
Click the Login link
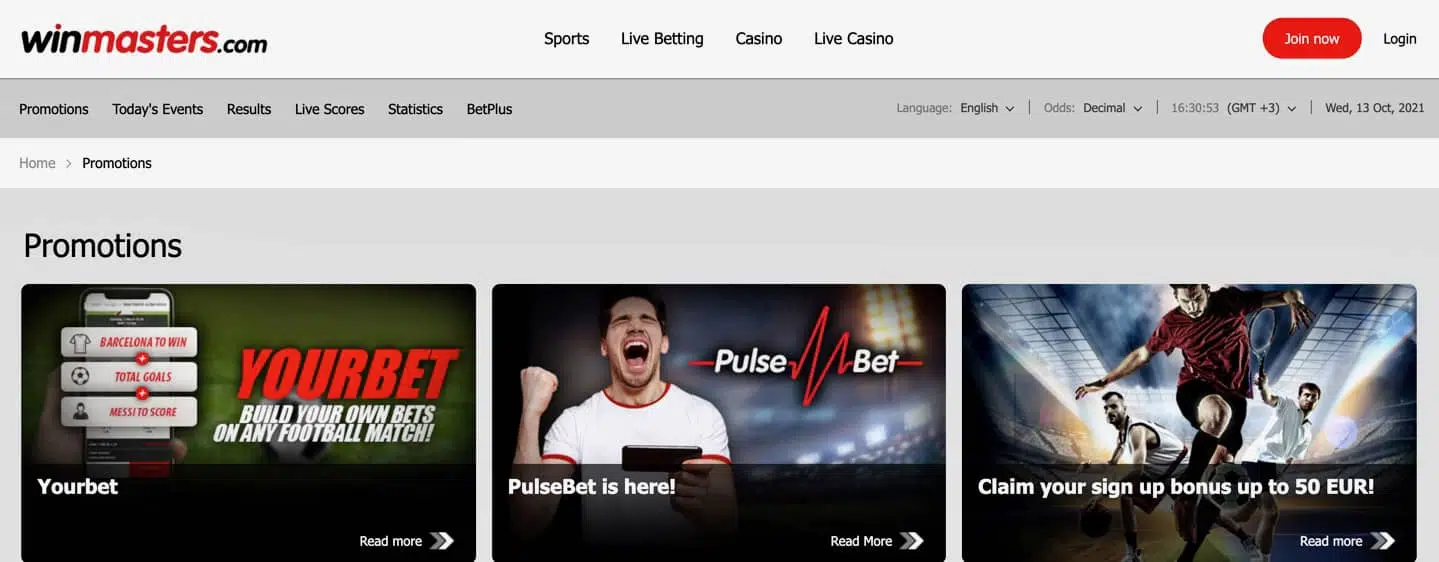coord(1399,39)
